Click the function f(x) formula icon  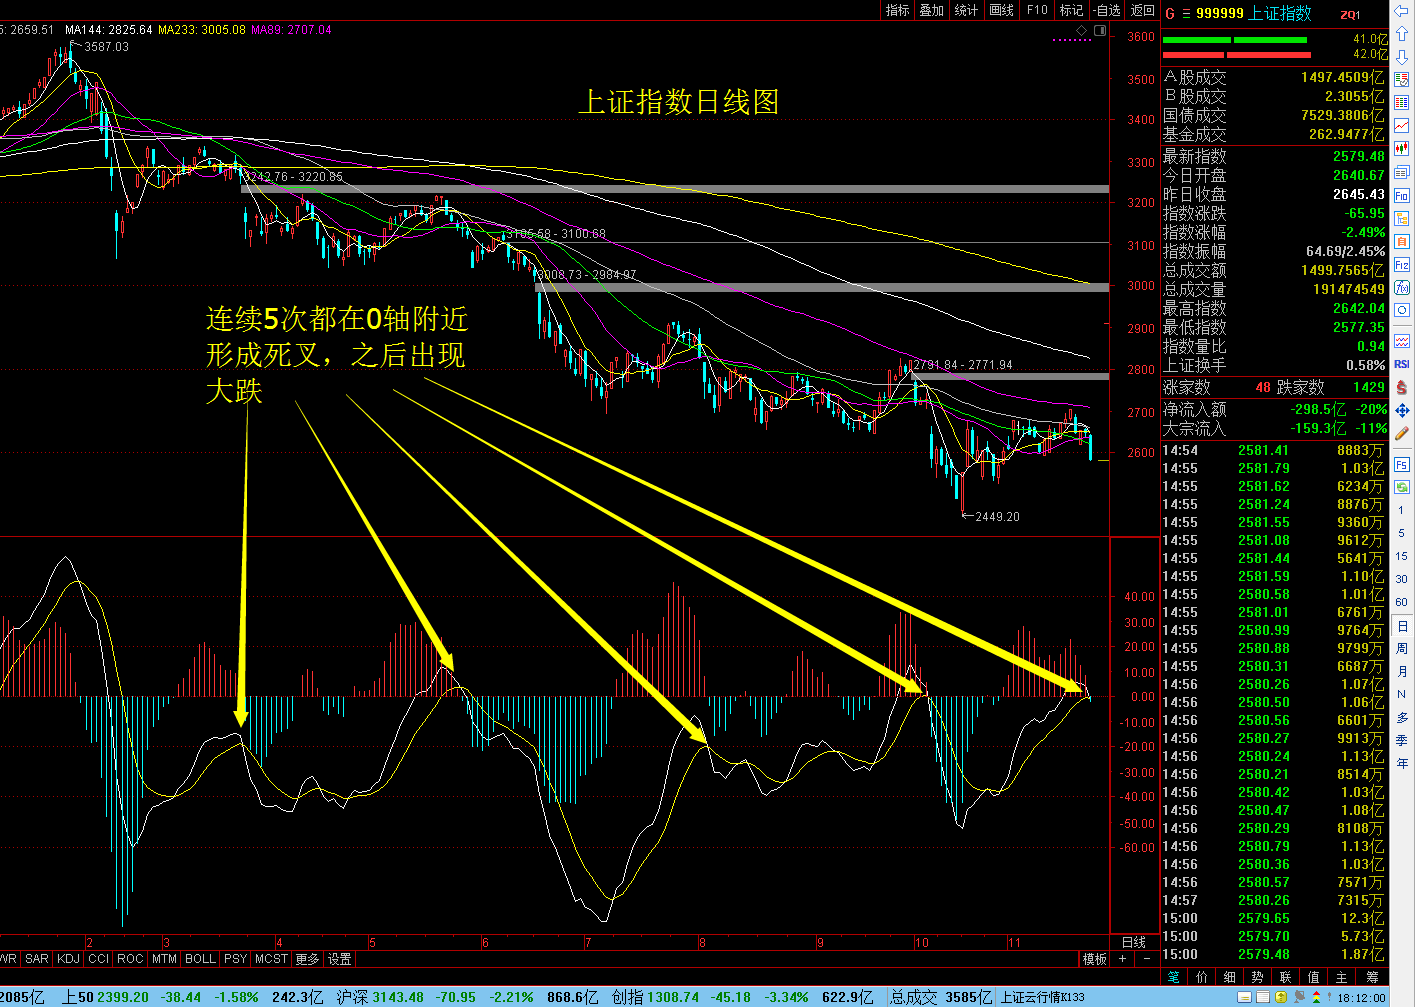click(x=1402, y=288)
